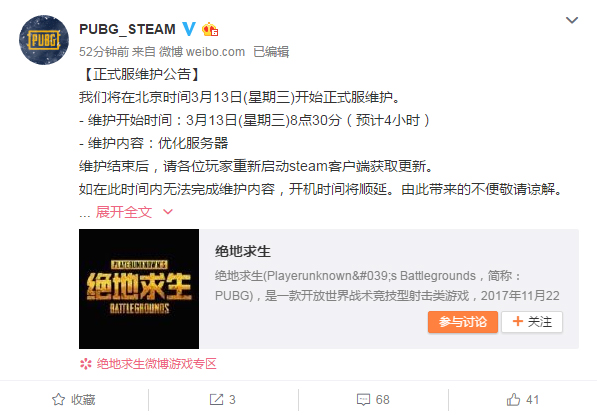Open post options chevron at top right

point(572,20)
